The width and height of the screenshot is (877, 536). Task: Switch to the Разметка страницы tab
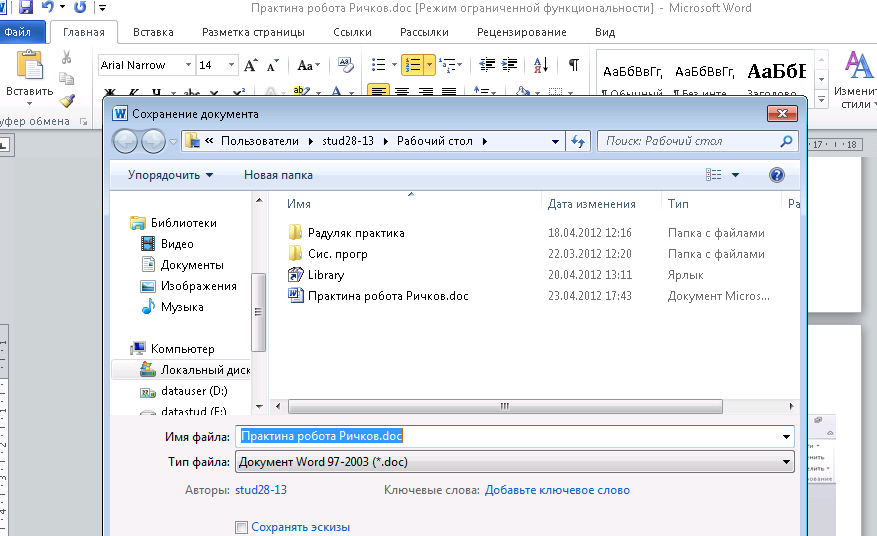pyautogui.click(x=253, y=32)
